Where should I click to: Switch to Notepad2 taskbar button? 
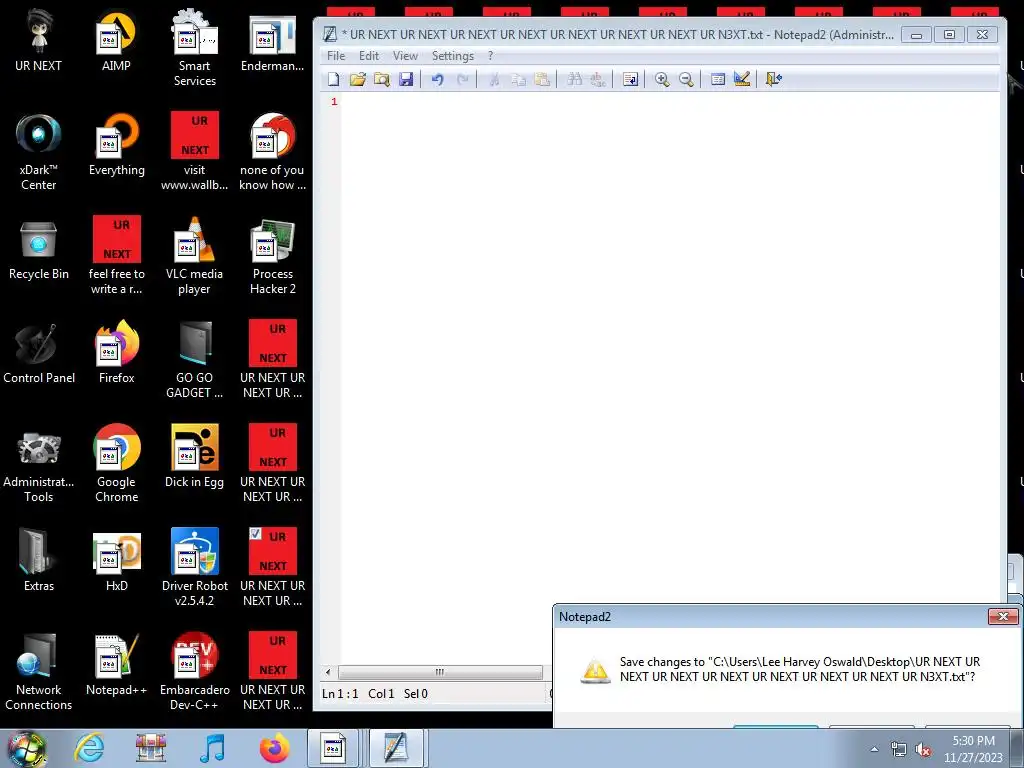coord(396,748)
